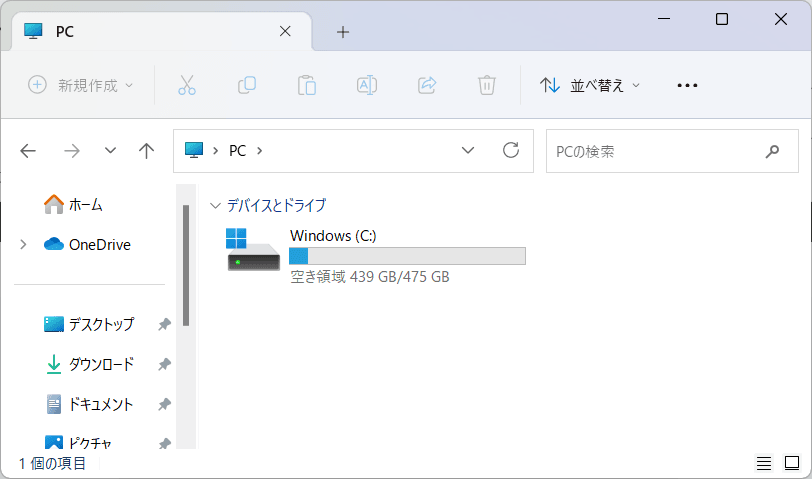Open the 並べ替え sort dropdown
Viewport: 812px width, 479px height.
tap(590, 85)
